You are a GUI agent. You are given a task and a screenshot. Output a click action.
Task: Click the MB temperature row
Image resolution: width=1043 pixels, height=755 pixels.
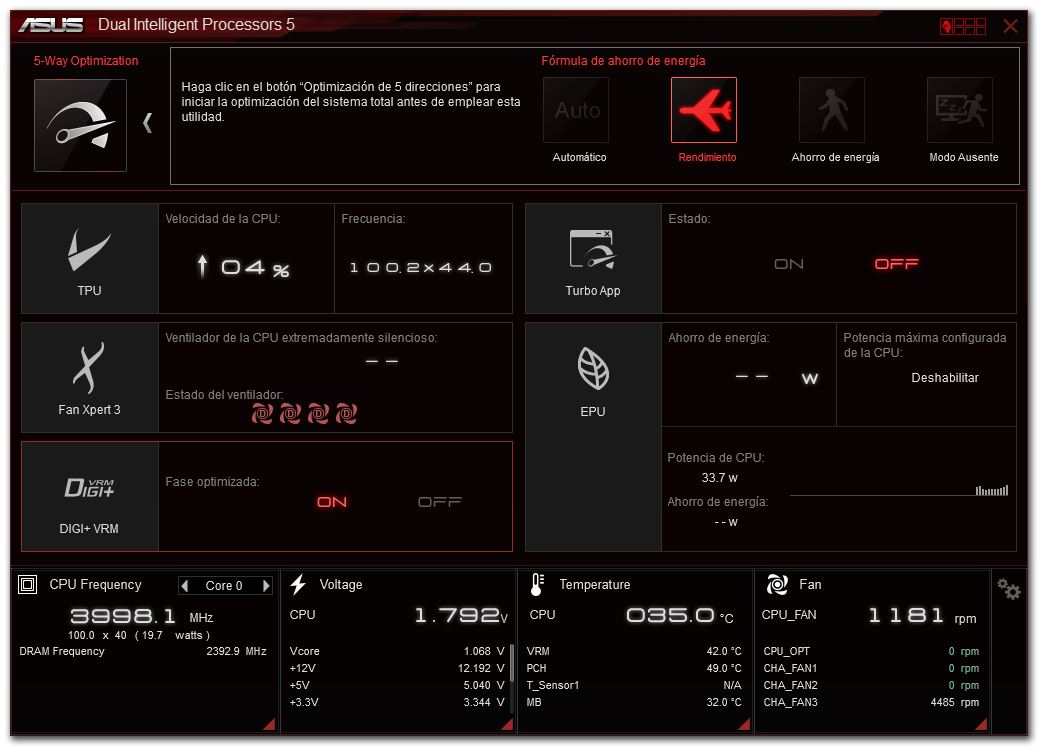(x=634, y=702)
